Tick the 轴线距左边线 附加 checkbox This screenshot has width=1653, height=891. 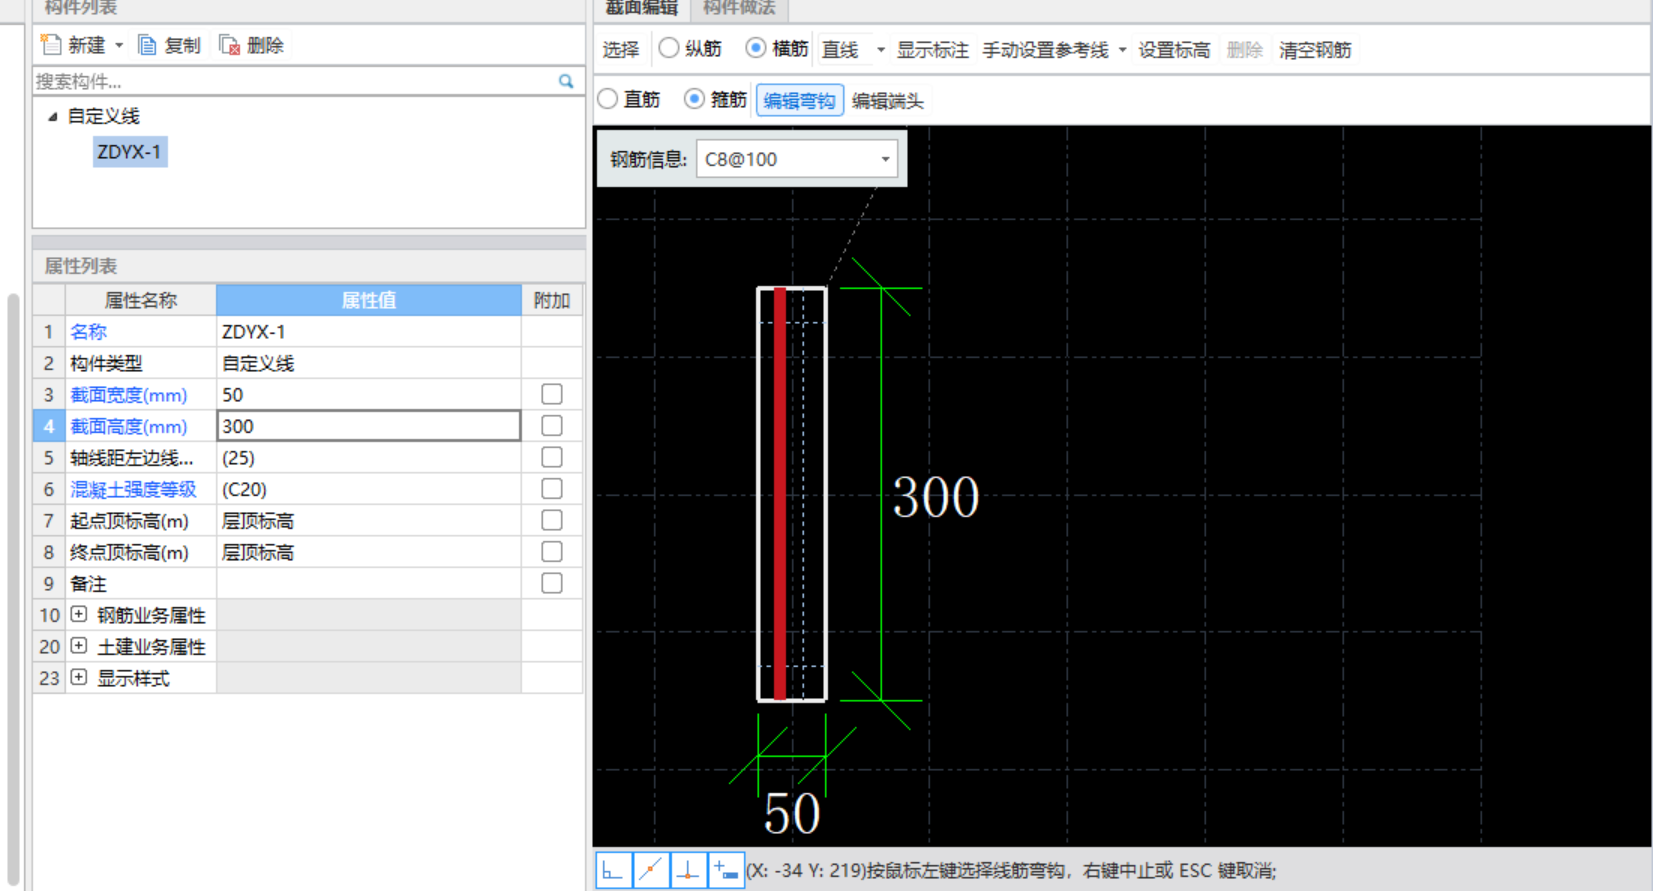552,457
